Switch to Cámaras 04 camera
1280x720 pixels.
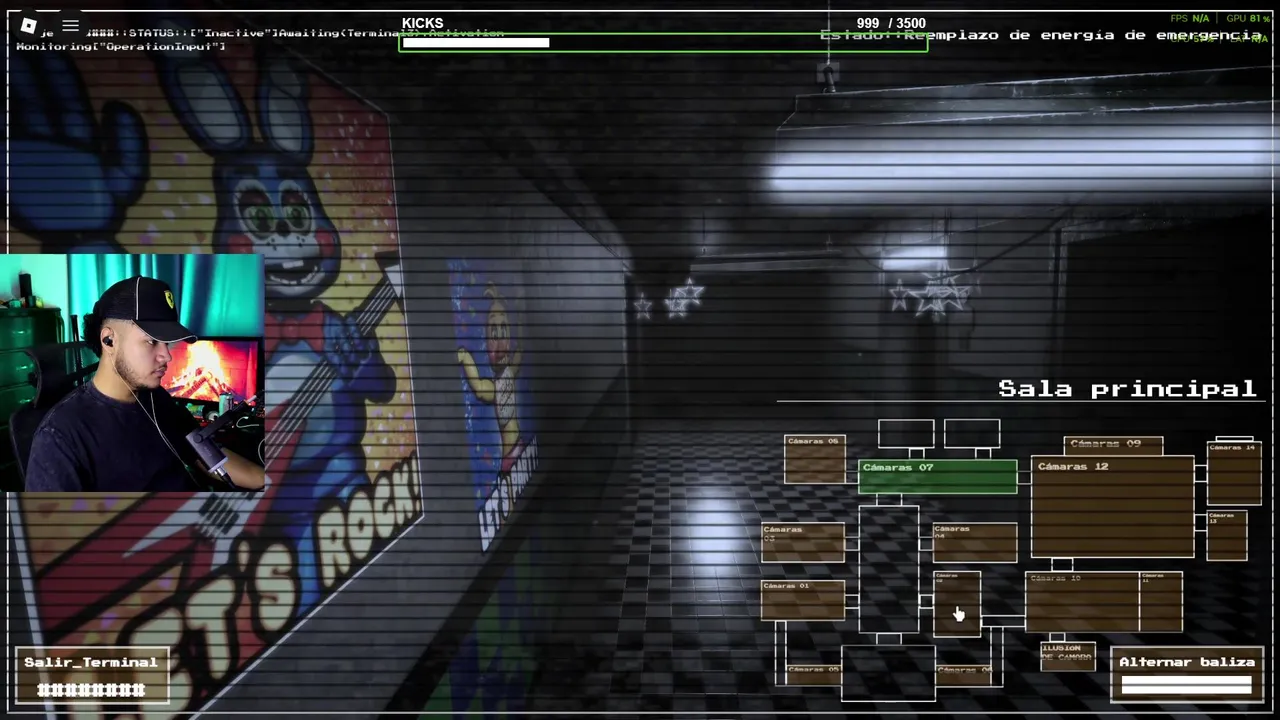pyautogui.click(x=975, y=541)
